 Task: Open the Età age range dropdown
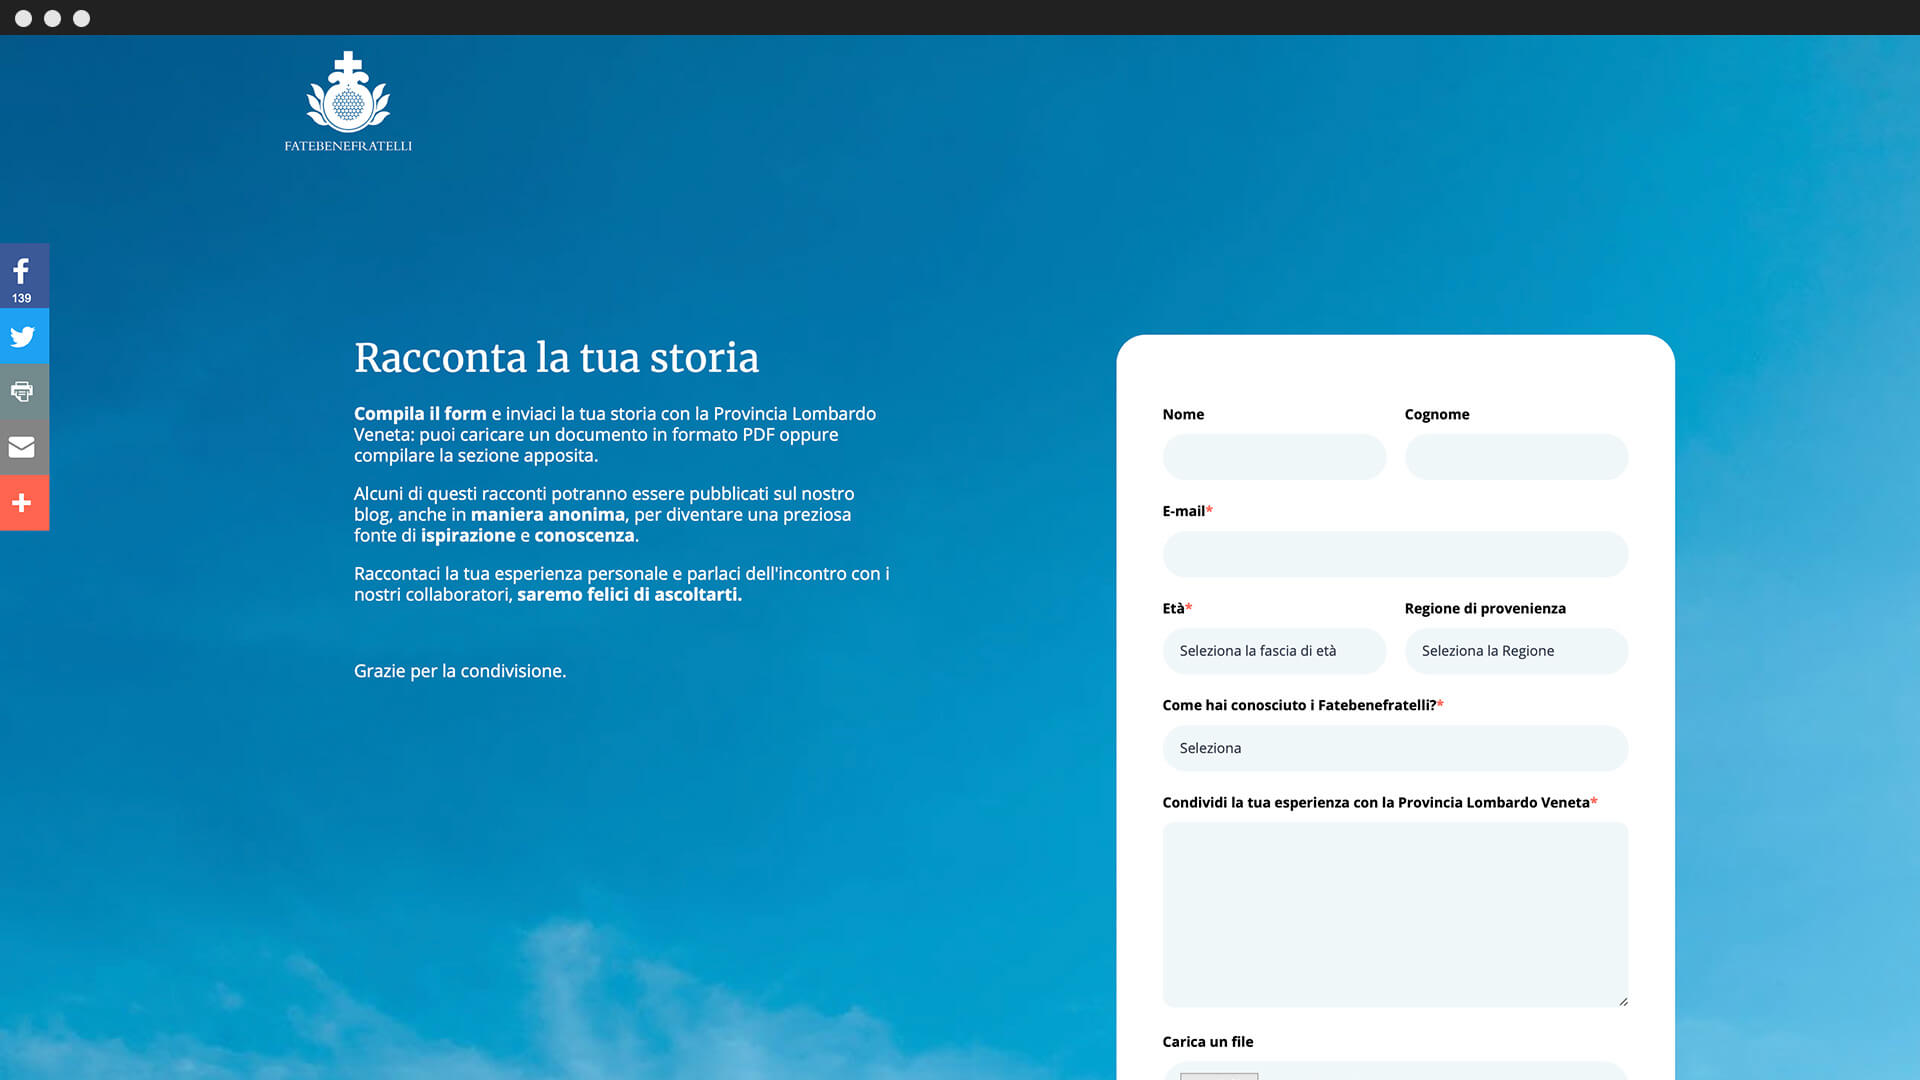coord(1273,651)
